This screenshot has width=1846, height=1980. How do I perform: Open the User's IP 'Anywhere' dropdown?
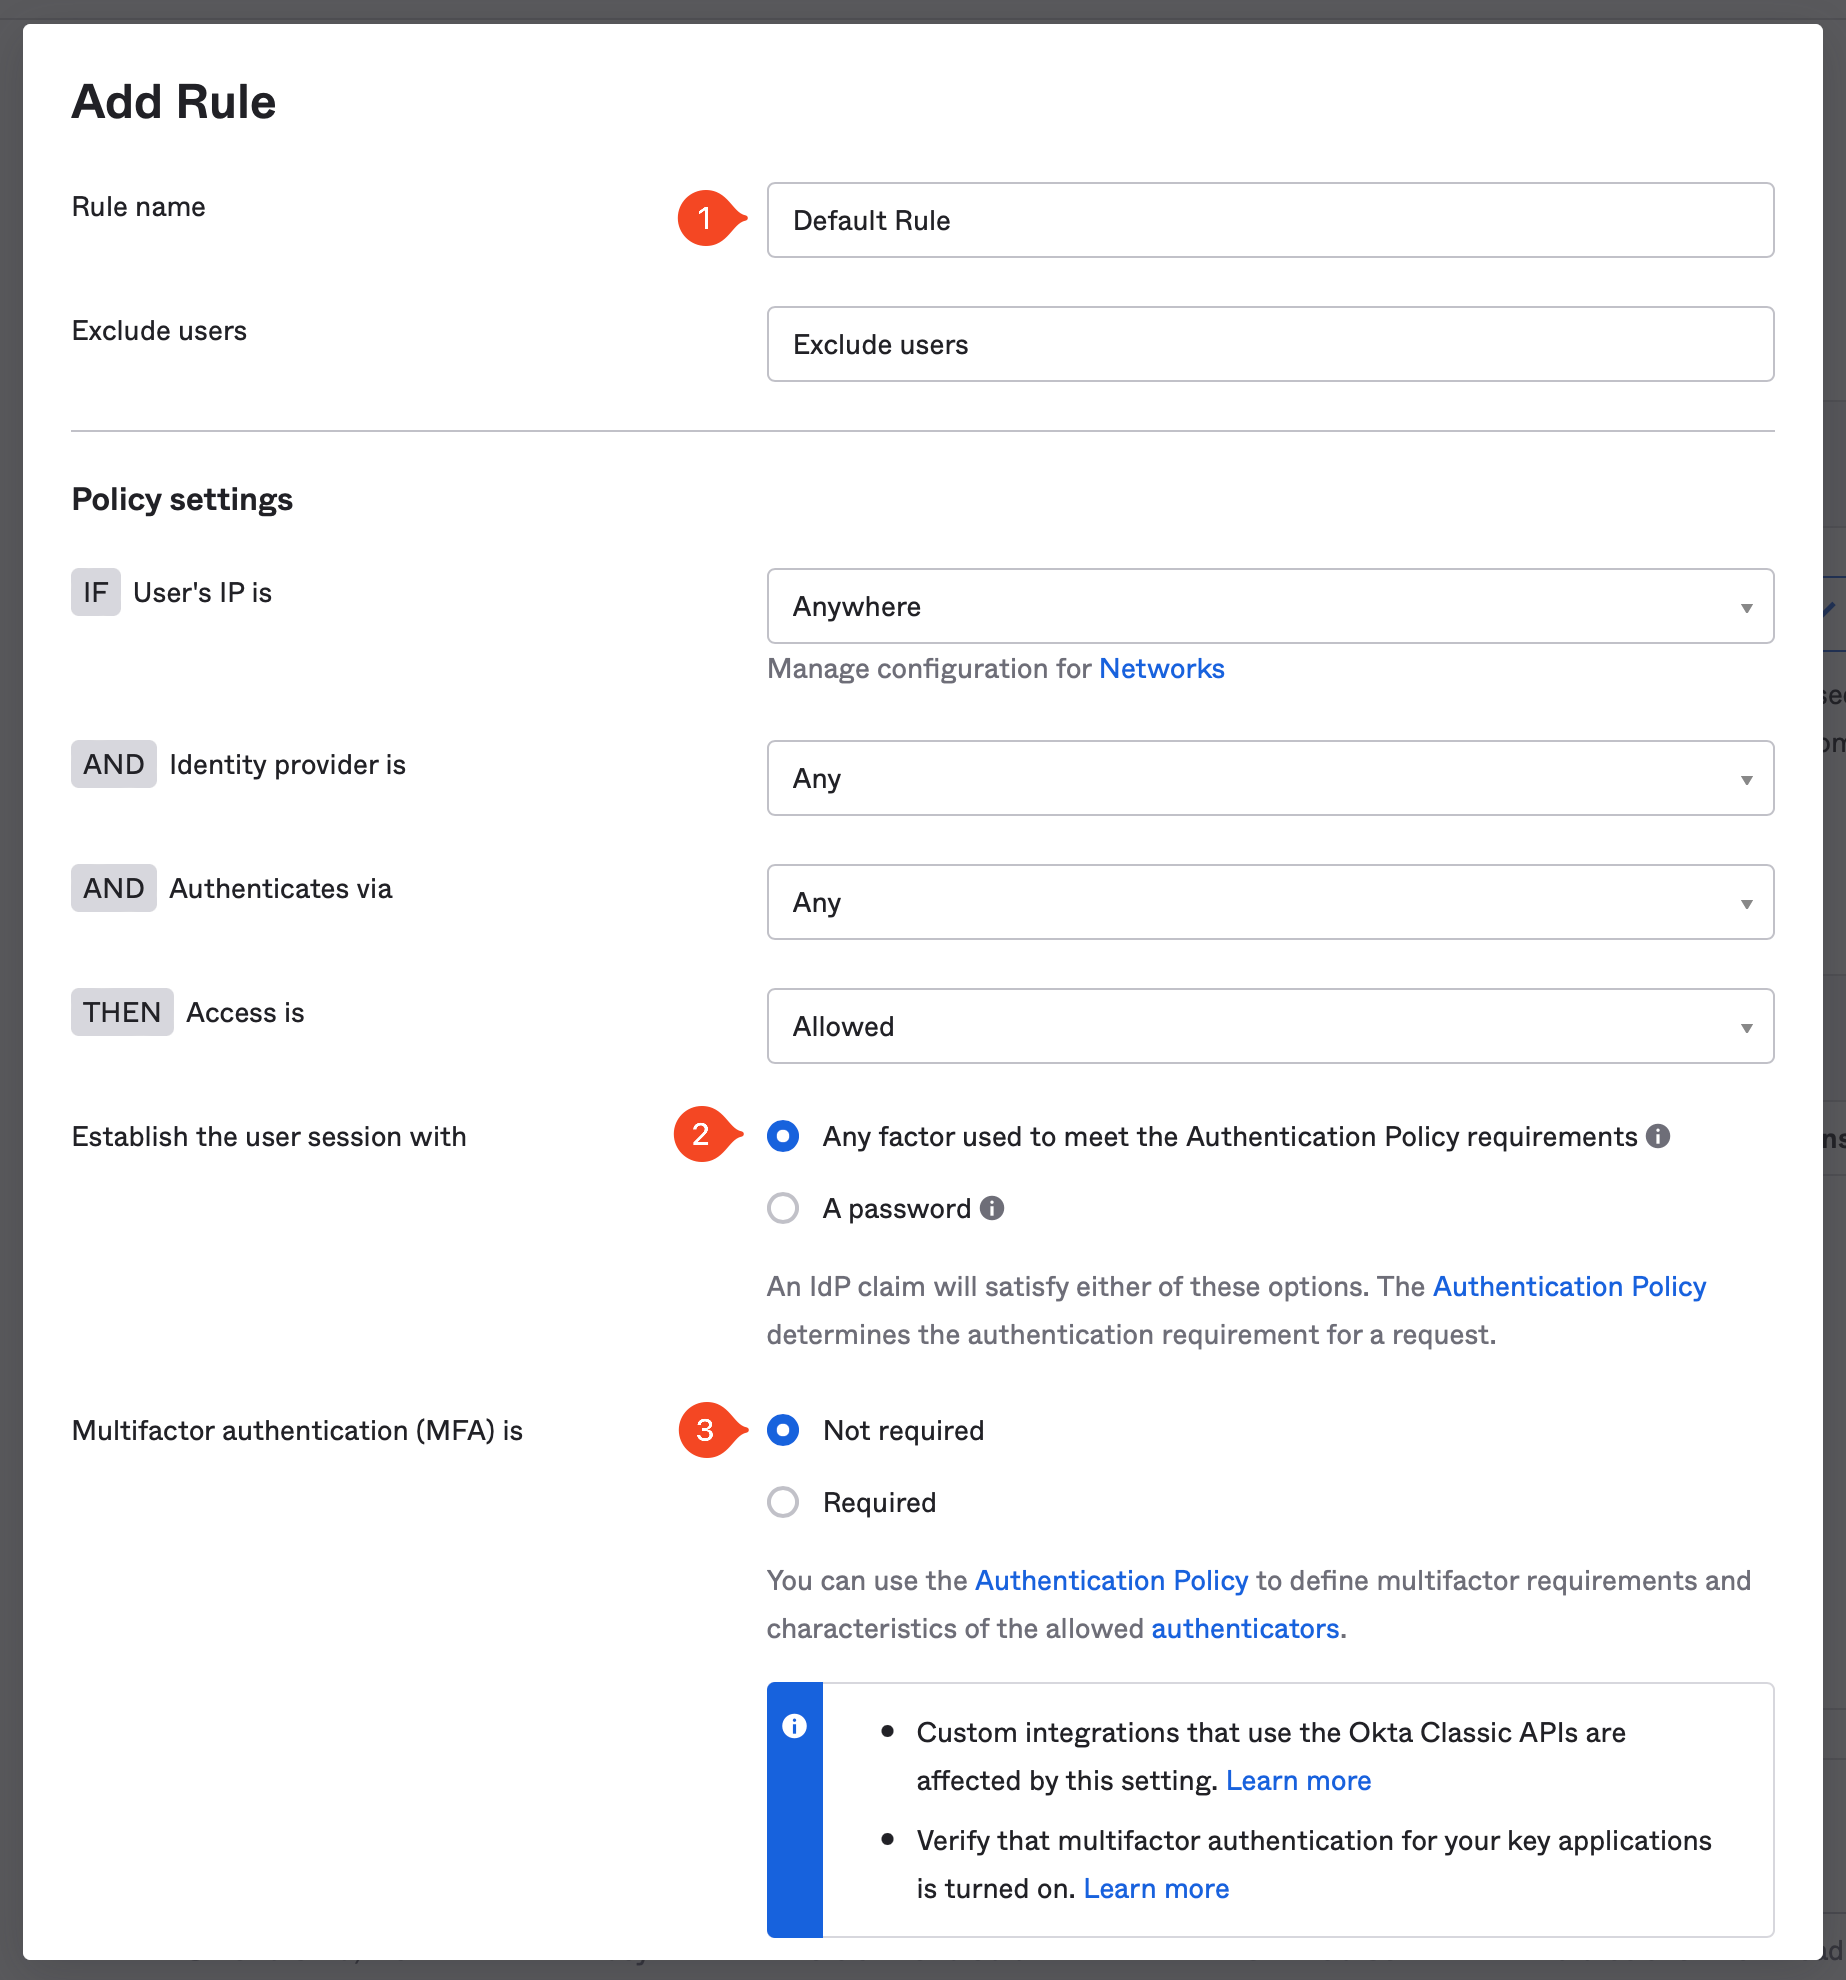coord(1270,606)
